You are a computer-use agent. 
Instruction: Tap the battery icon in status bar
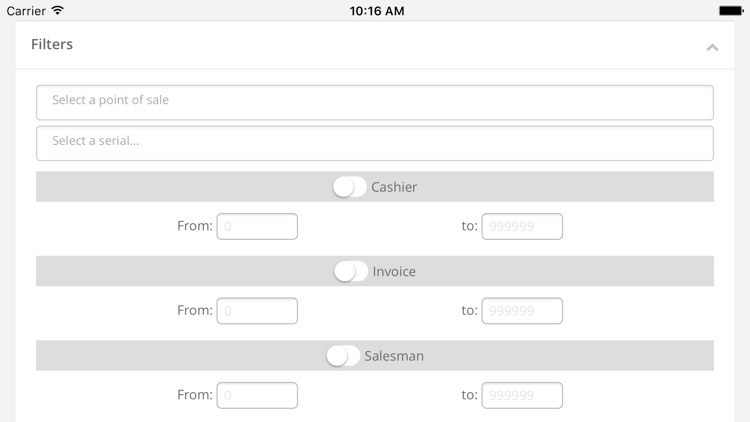(731, 11)
